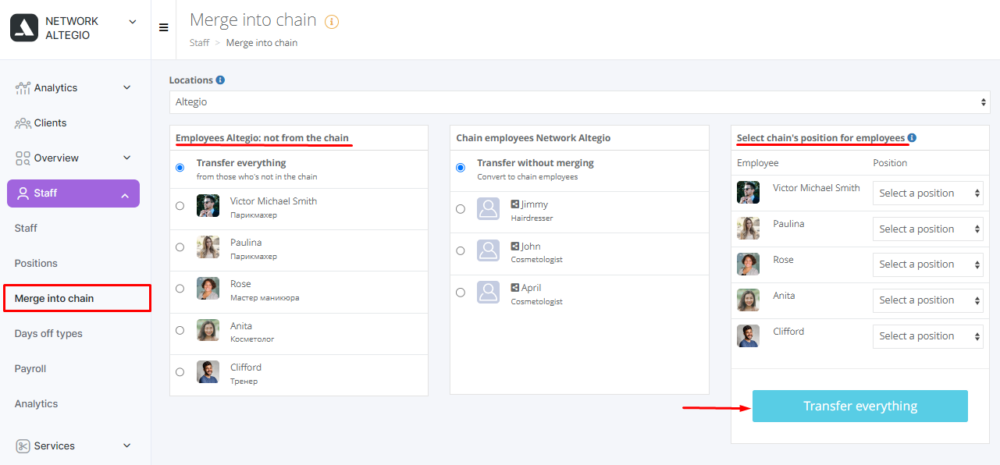Image resolution: width=1000 pixels, height=465 pixels.
Task: Select Clifford radio button
Action: point(180,372)
